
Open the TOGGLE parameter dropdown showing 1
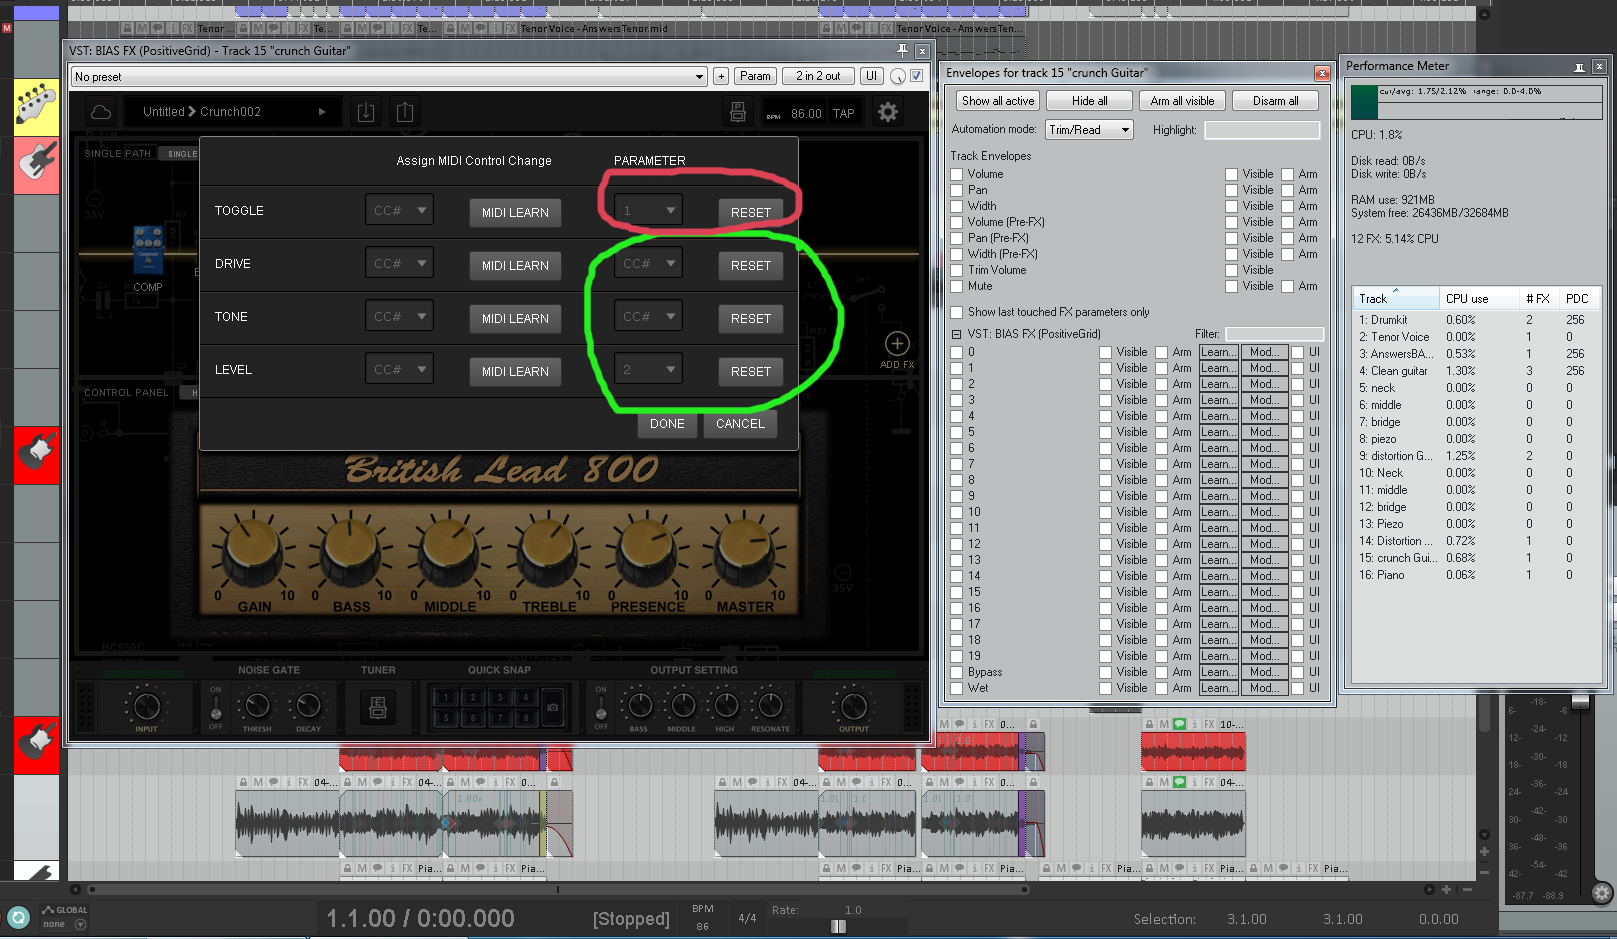click(x=648, y=211)
